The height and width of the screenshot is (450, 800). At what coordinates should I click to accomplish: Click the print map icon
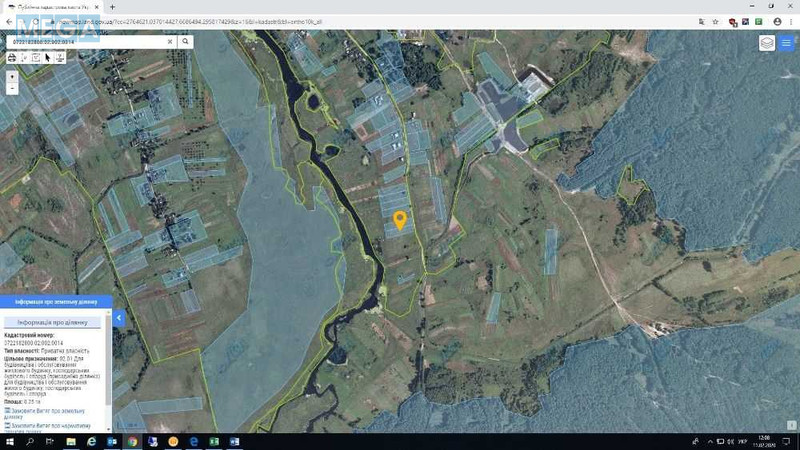12,58
